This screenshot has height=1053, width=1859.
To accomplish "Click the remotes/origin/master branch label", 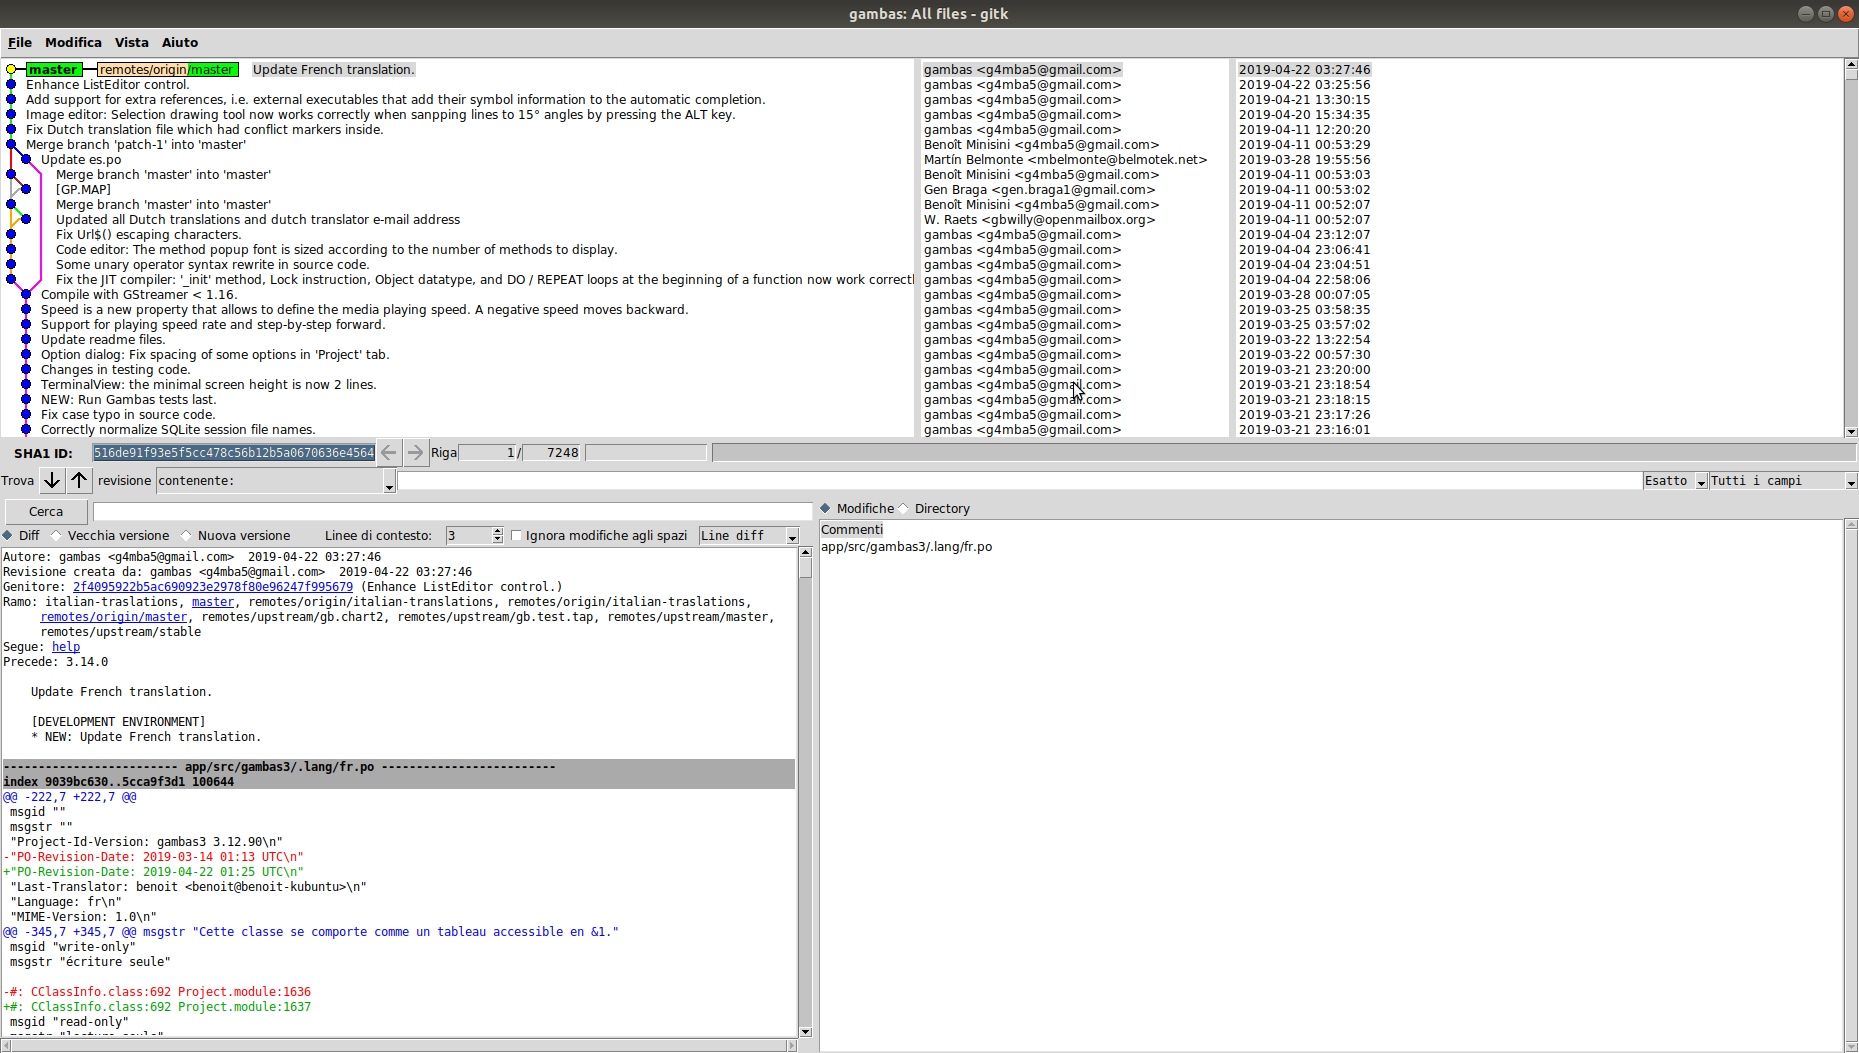I will click(x=167, y=70).
